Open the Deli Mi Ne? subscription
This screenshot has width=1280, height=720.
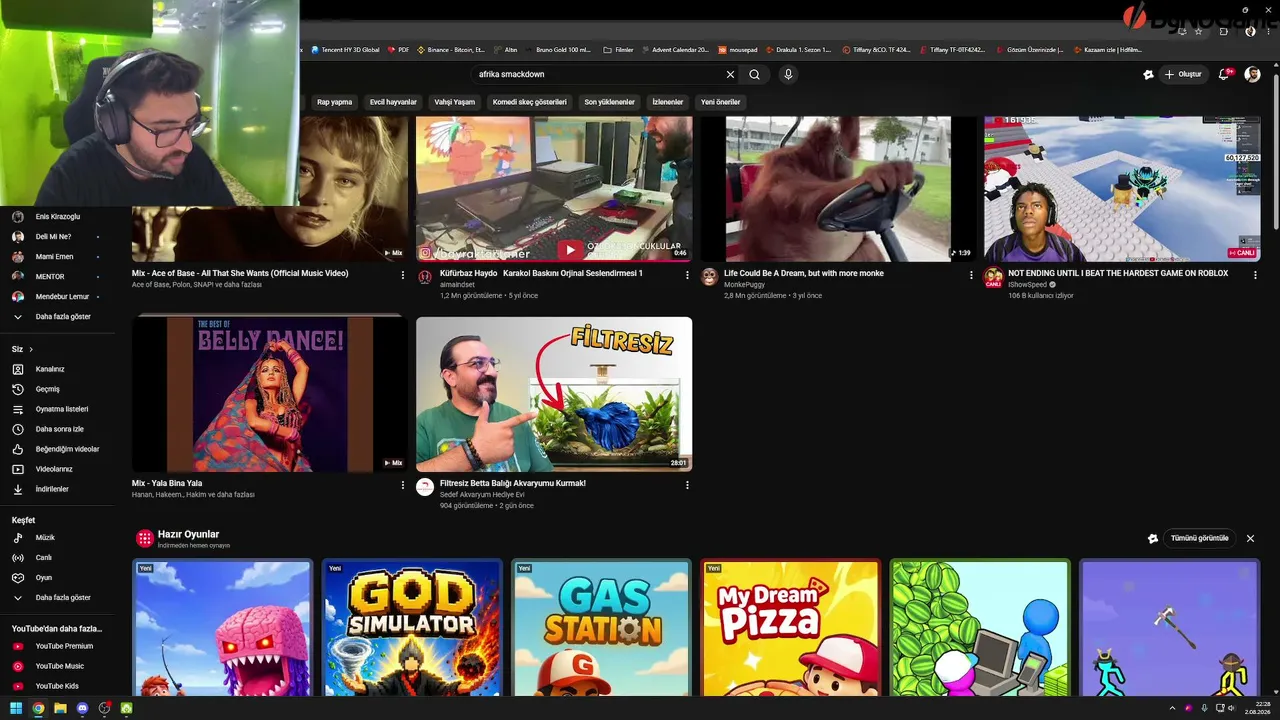click(x=56, y=237)
